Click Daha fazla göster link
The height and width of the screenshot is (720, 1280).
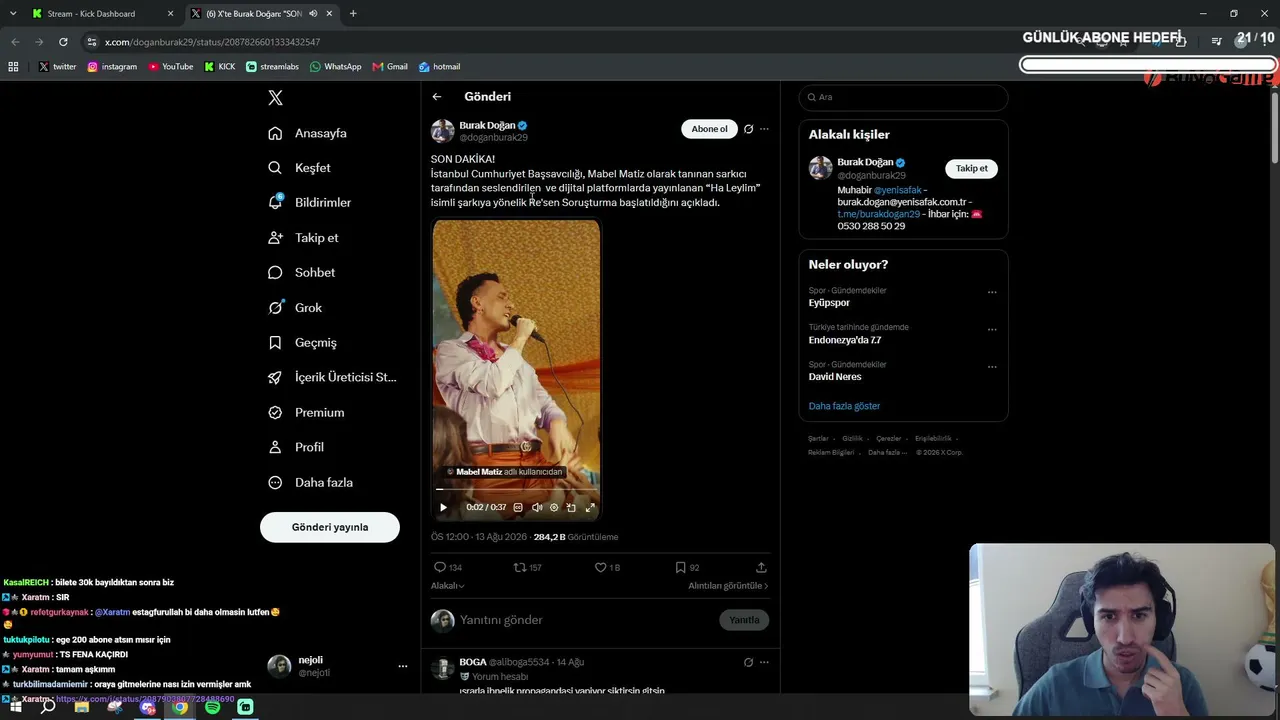pos(844,406)
